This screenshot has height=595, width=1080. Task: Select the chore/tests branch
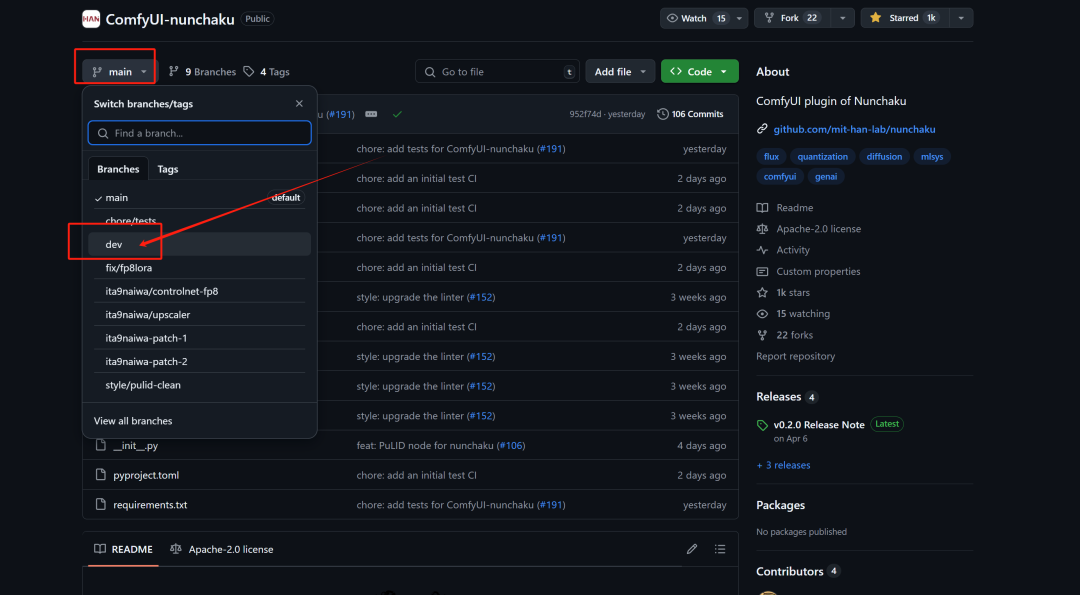(200, 221)
